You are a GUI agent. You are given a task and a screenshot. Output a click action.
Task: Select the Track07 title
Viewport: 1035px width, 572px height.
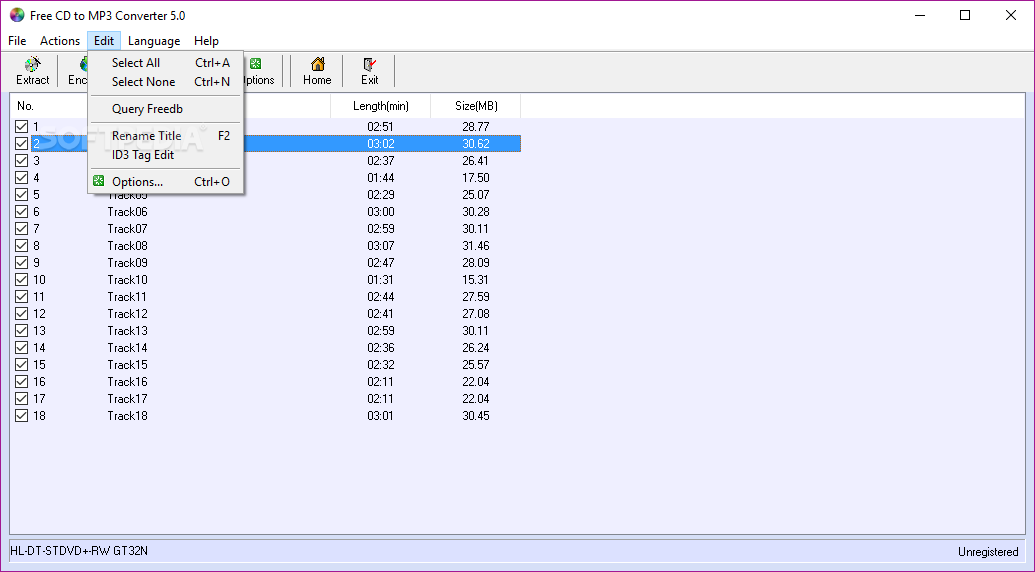pos(127,228)
